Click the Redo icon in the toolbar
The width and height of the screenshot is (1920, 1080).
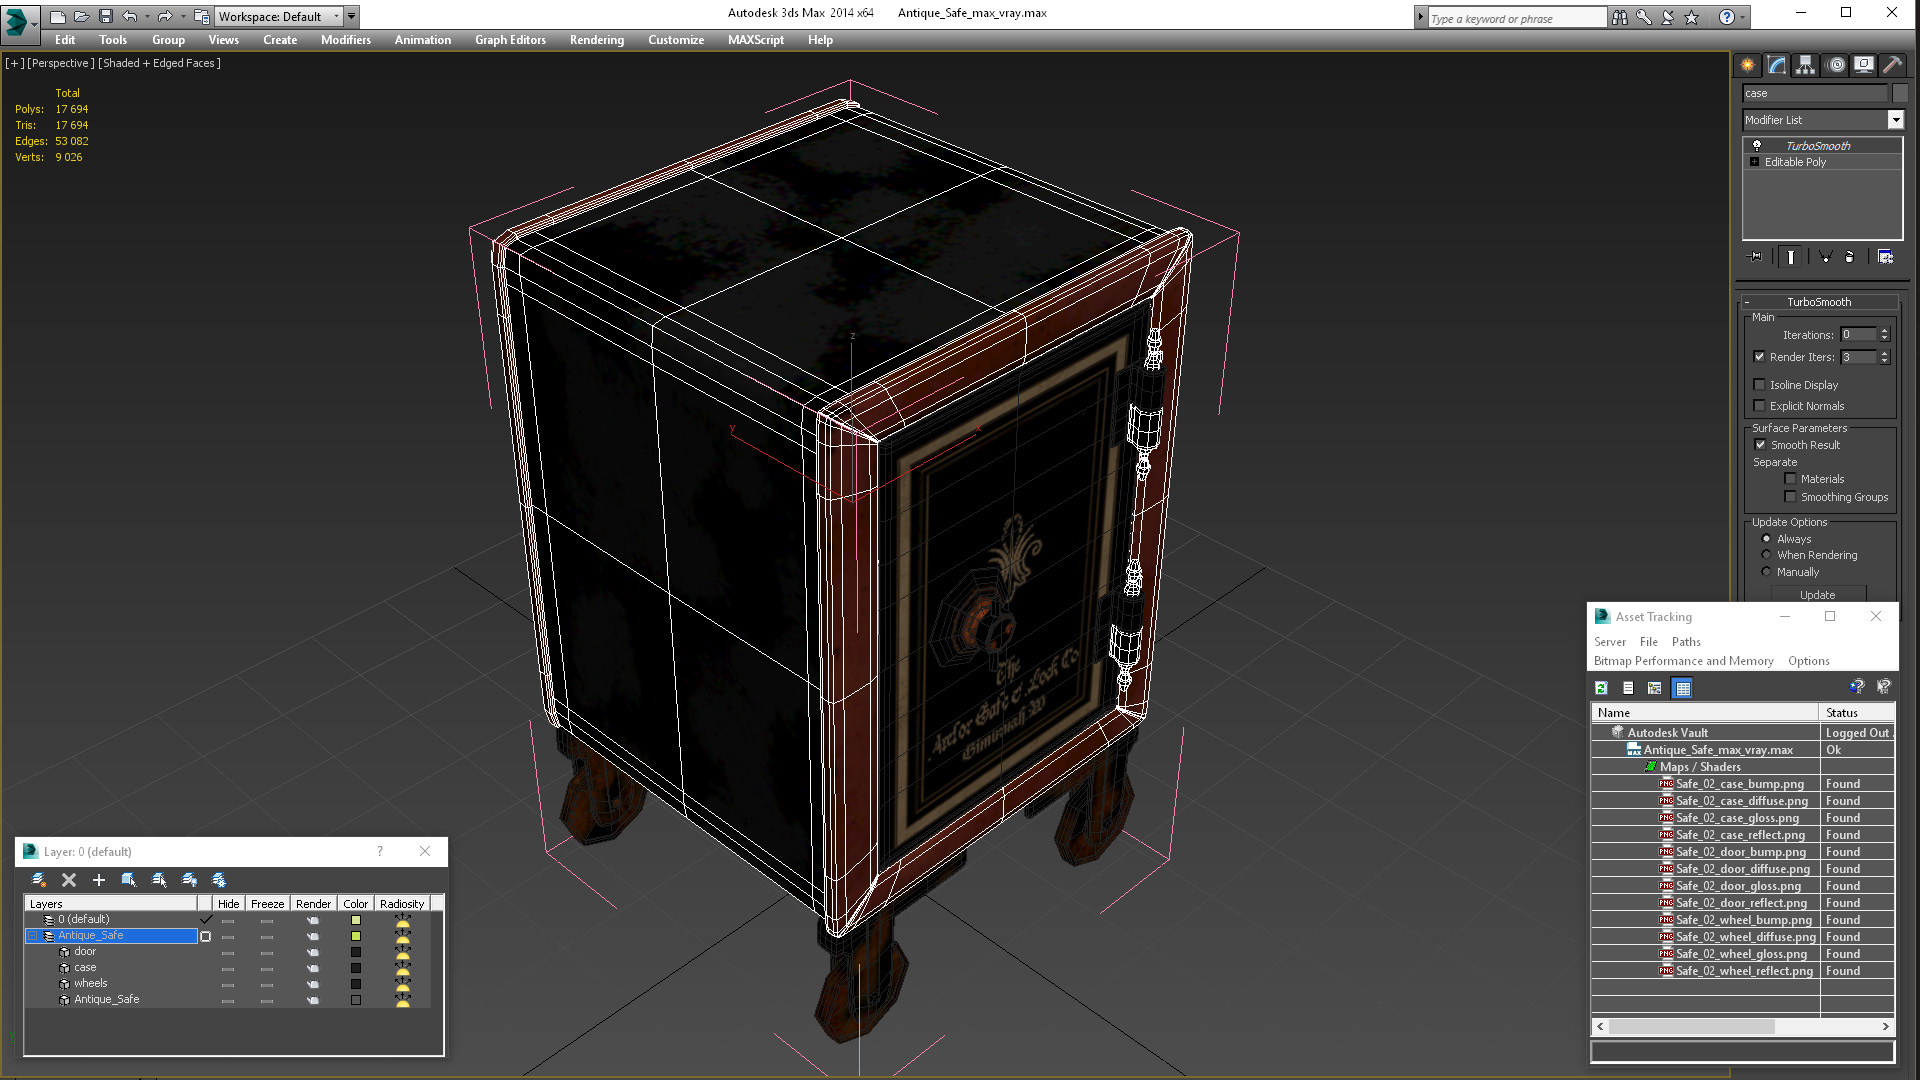pyautogui.click(x=164, y=15)
